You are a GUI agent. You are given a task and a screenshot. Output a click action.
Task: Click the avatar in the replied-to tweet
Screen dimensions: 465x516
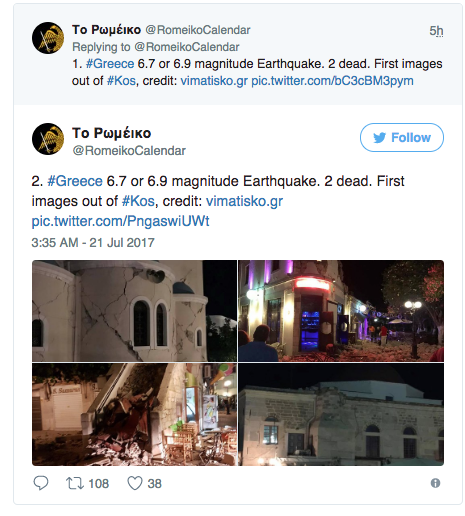click(x=48, y=38)
